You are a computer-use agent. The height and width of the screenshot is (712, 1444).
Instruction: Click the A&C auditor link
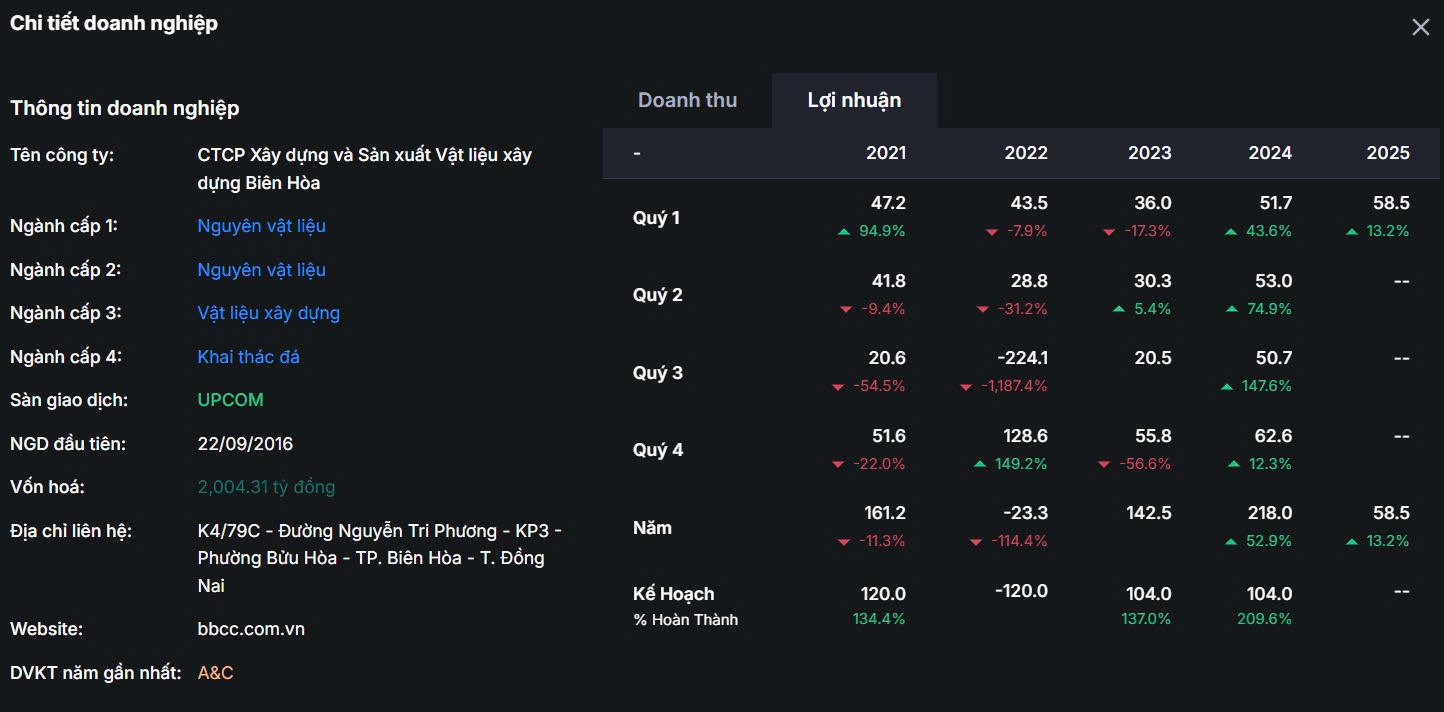[x=215, y=673]
